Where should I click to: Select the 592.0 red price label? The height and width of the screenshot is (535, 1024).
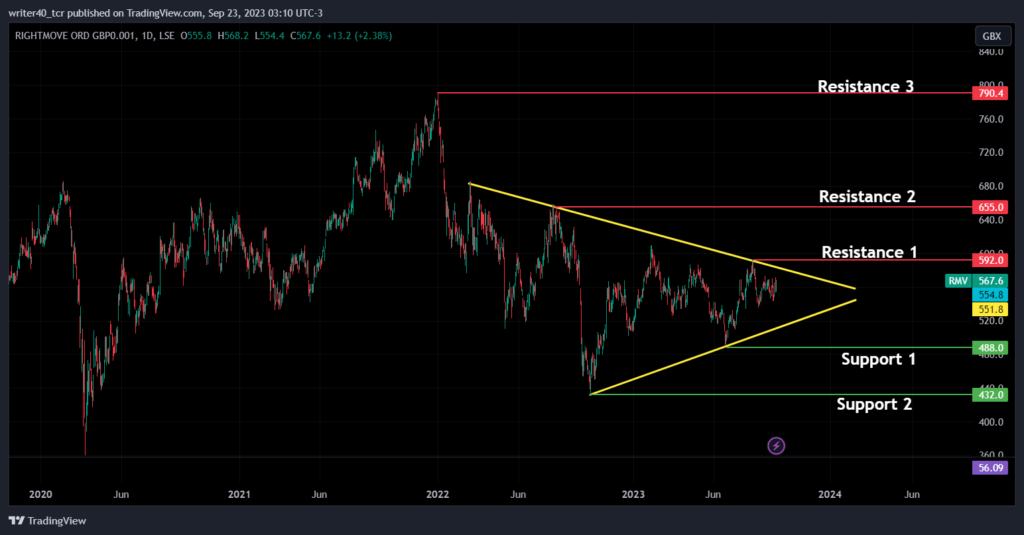(990, 260)
